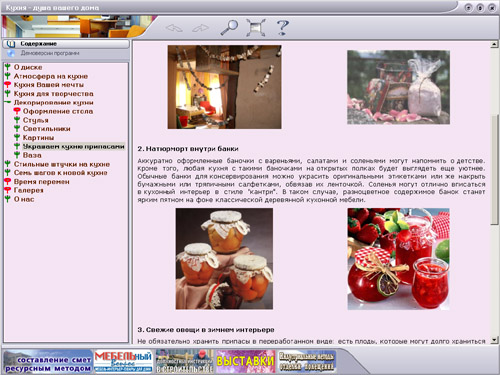Open the Оформление стола page

click(58, 111)
